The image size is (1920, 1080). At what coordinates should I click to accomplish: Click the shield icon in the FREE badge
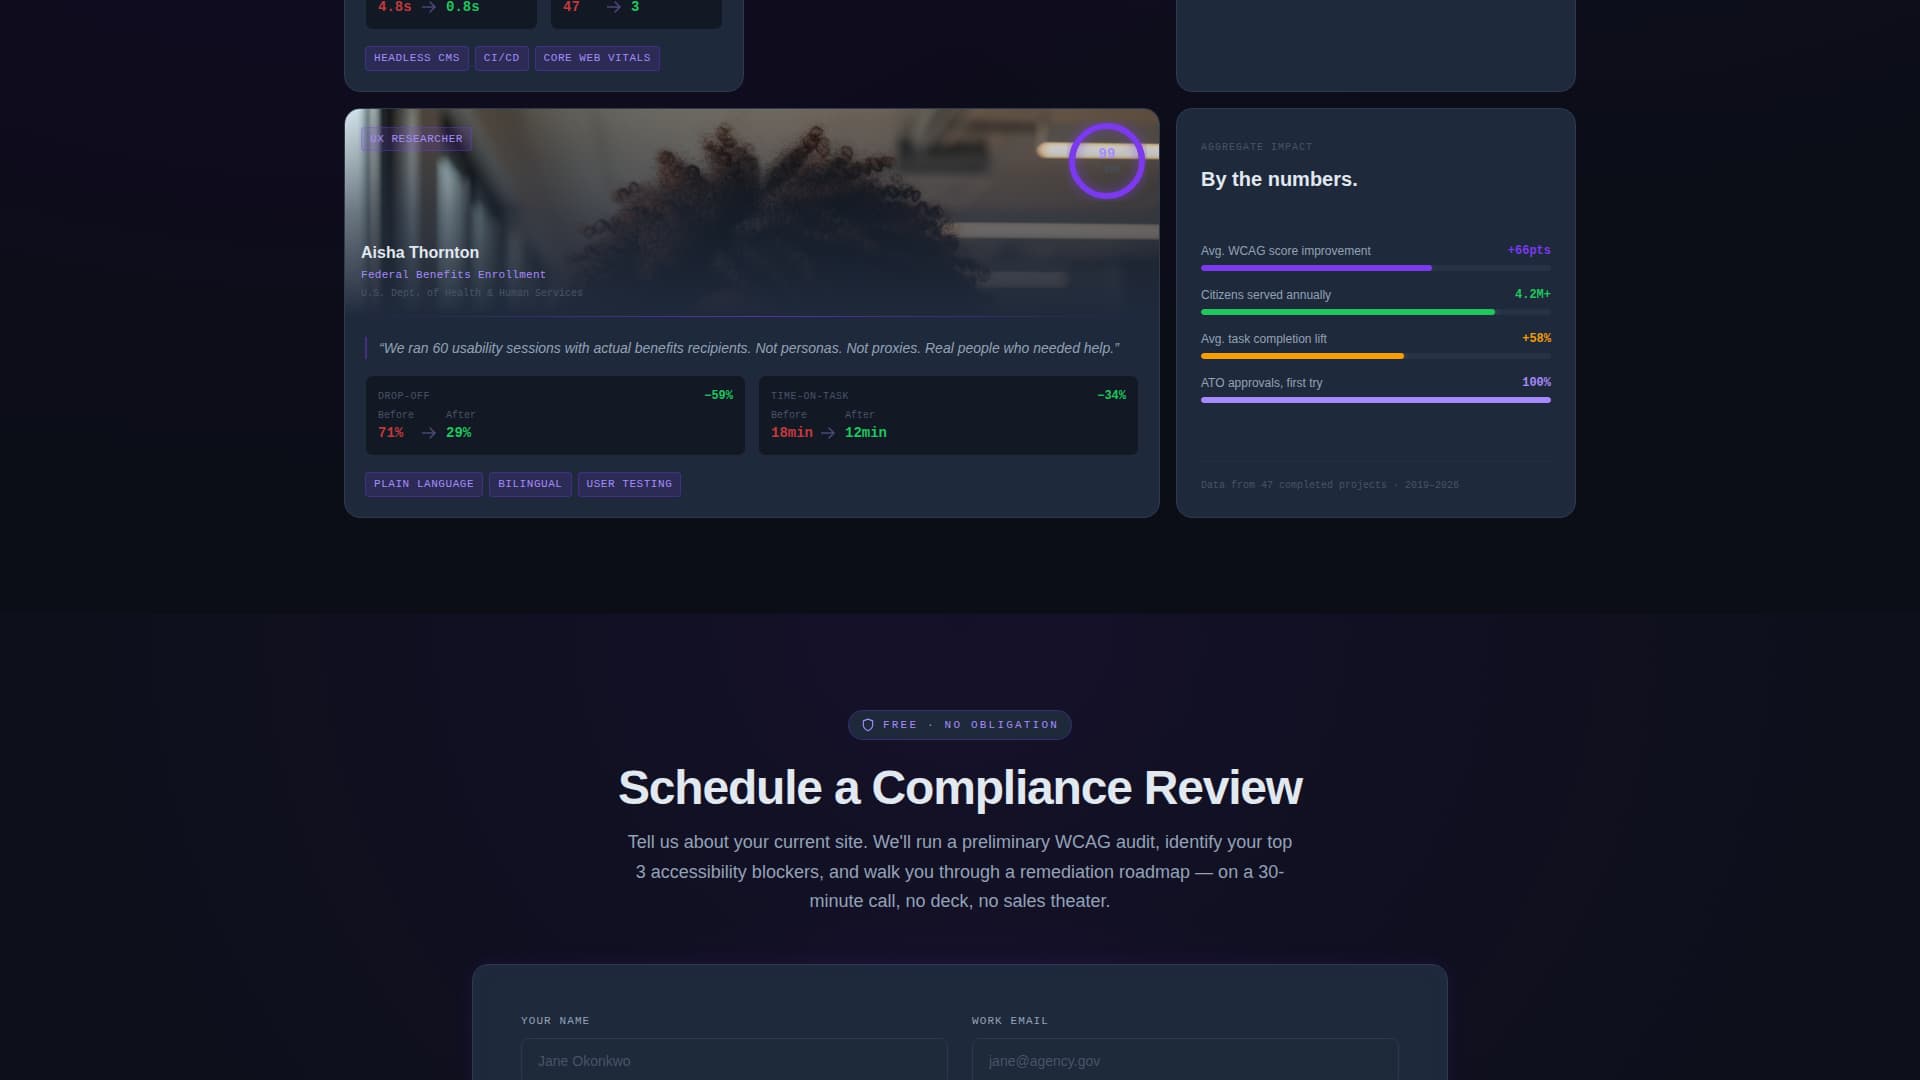[867, 724]
